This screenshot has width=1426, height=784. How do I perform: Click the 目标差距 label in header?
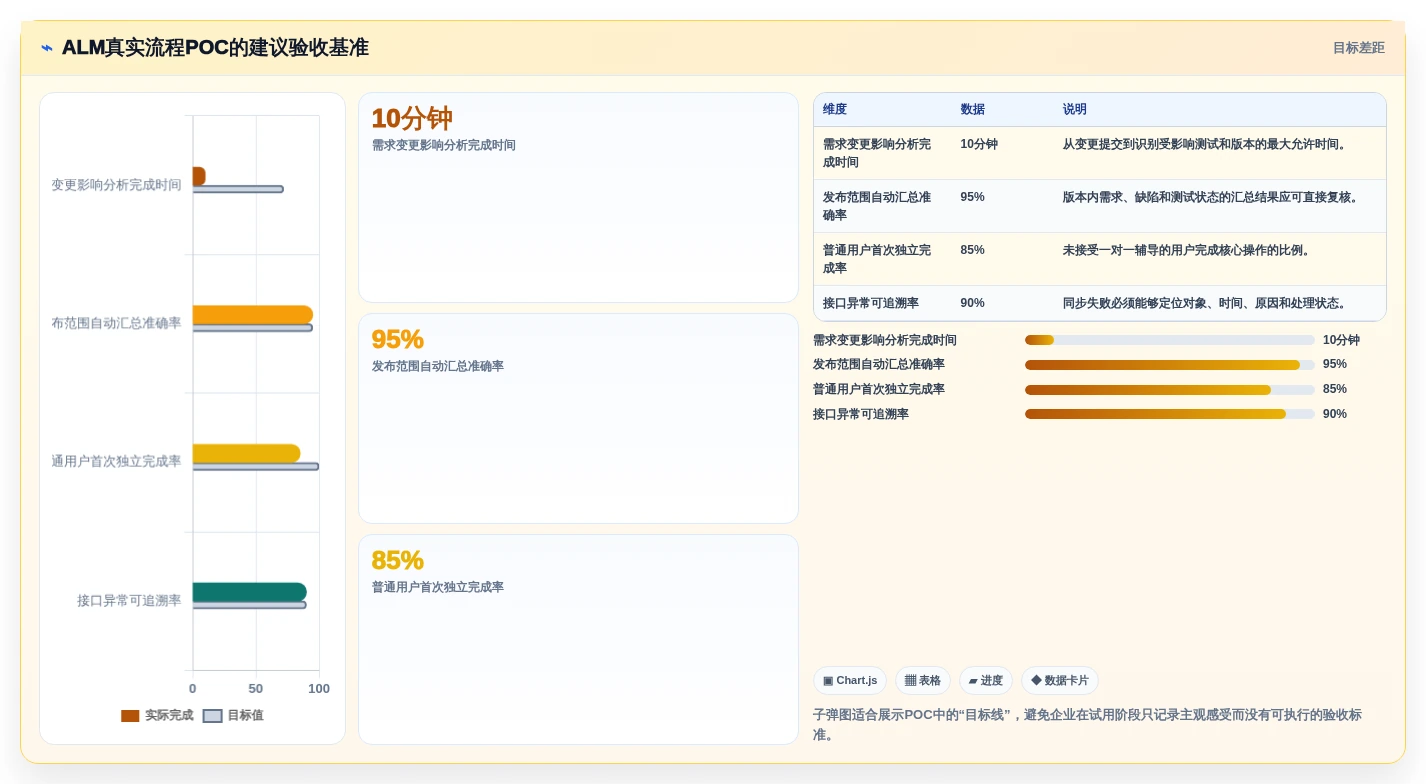pyautogui.click(x=1358, y=48)
